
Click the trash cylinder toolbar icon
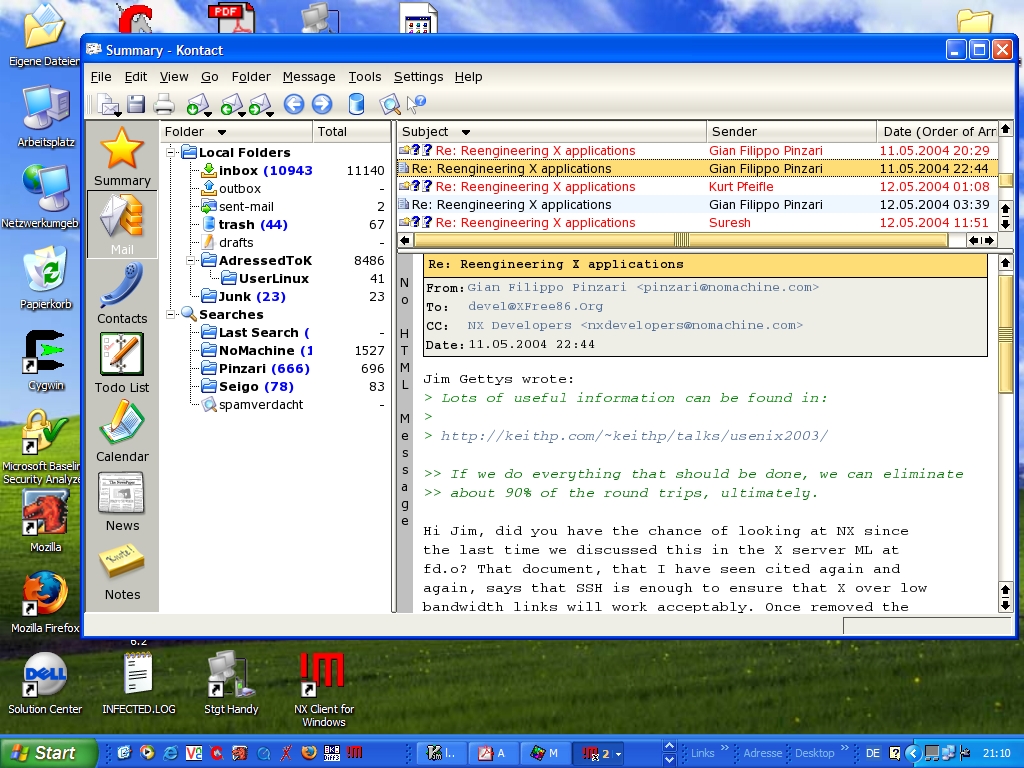[355, 104]
